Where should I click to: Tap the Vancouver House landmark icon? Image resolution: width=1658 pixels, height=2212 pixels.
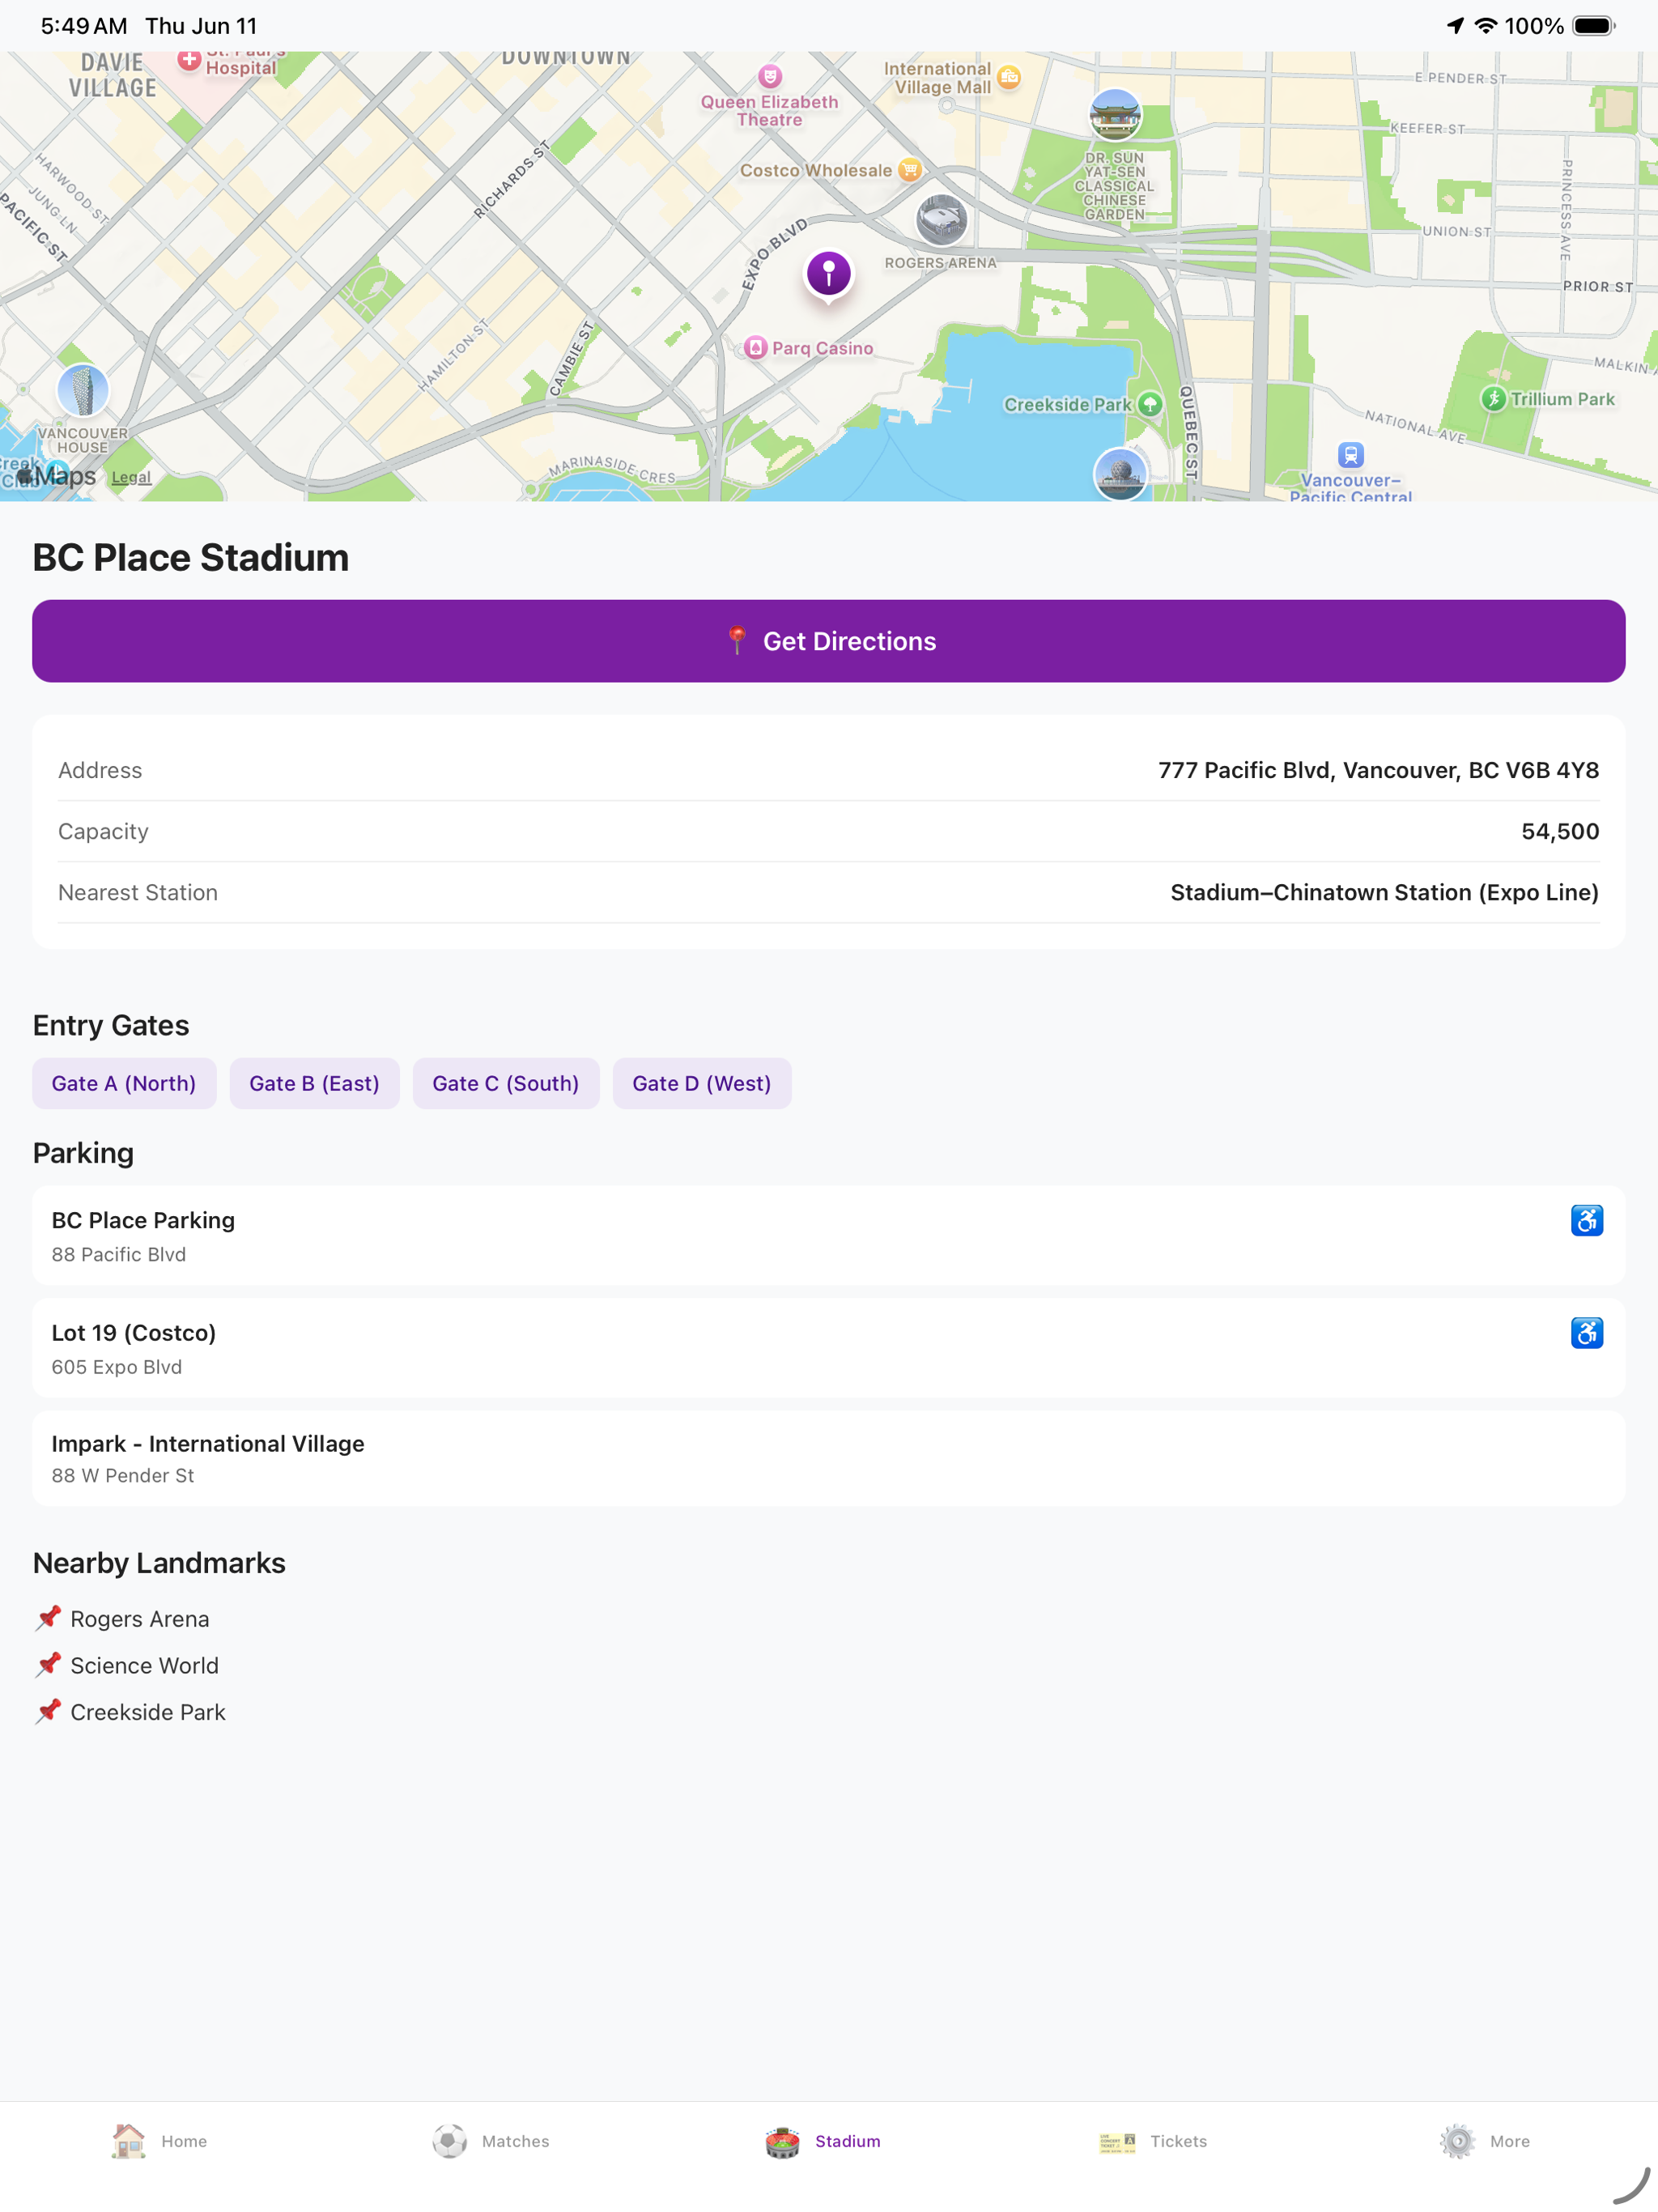tap(83, 390)
